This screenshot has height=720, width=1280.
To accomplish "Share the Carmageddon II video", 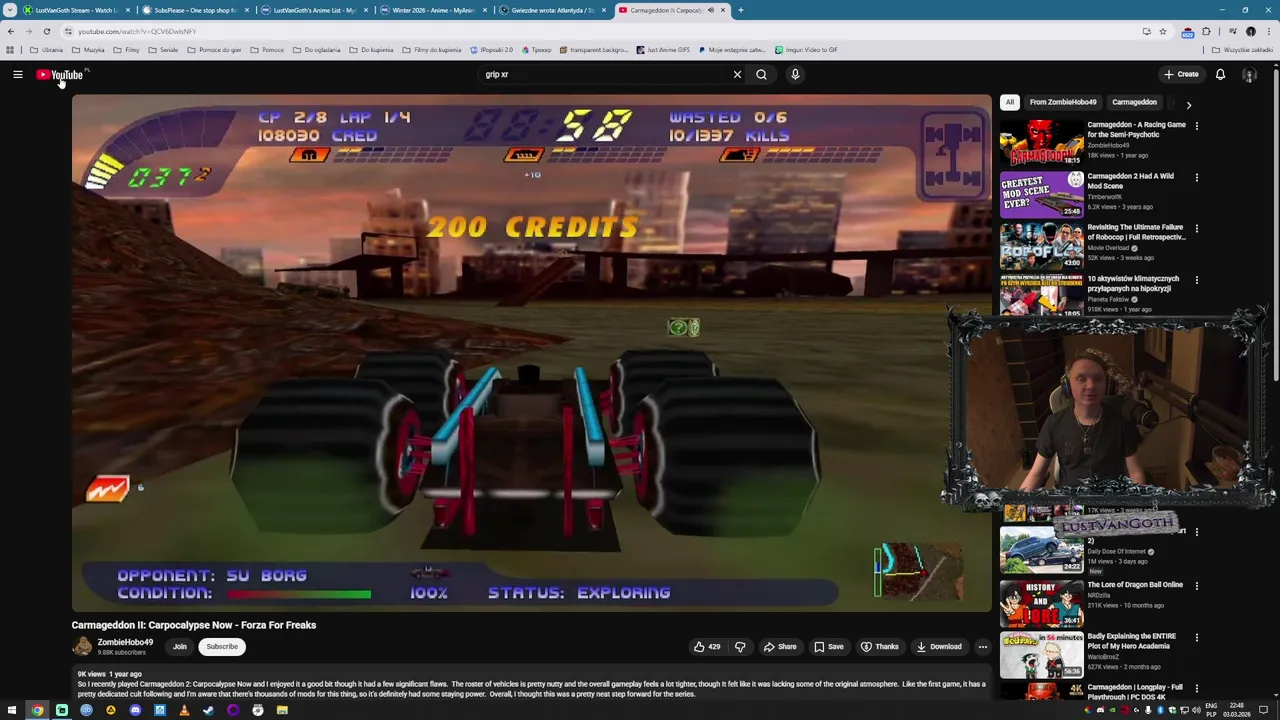I will pos(780,646).
